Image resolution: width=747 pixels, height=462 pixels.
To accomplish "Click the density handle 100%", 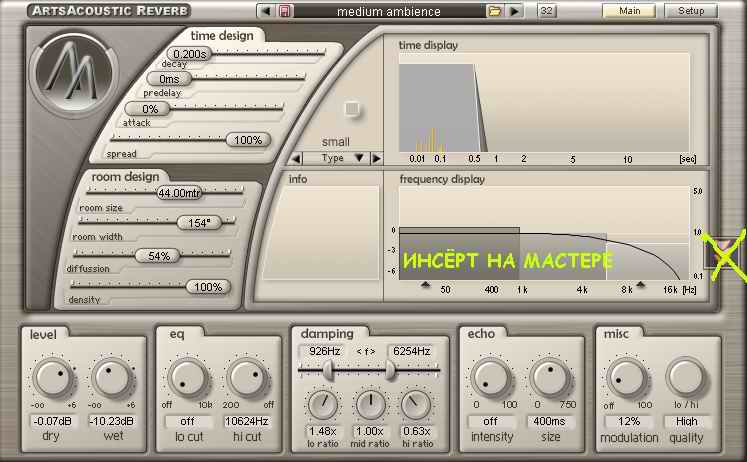I will pos(208,287).
